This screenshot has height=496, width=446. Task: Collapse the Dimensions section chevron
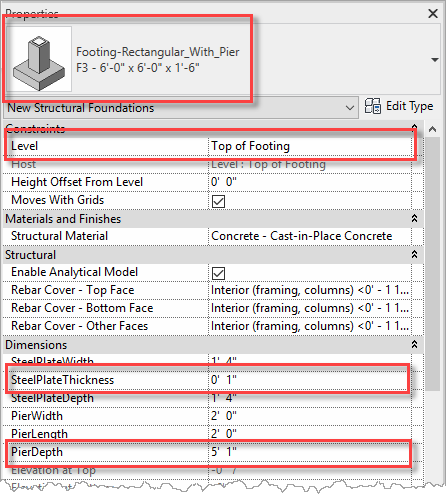[x=414, y=344]
